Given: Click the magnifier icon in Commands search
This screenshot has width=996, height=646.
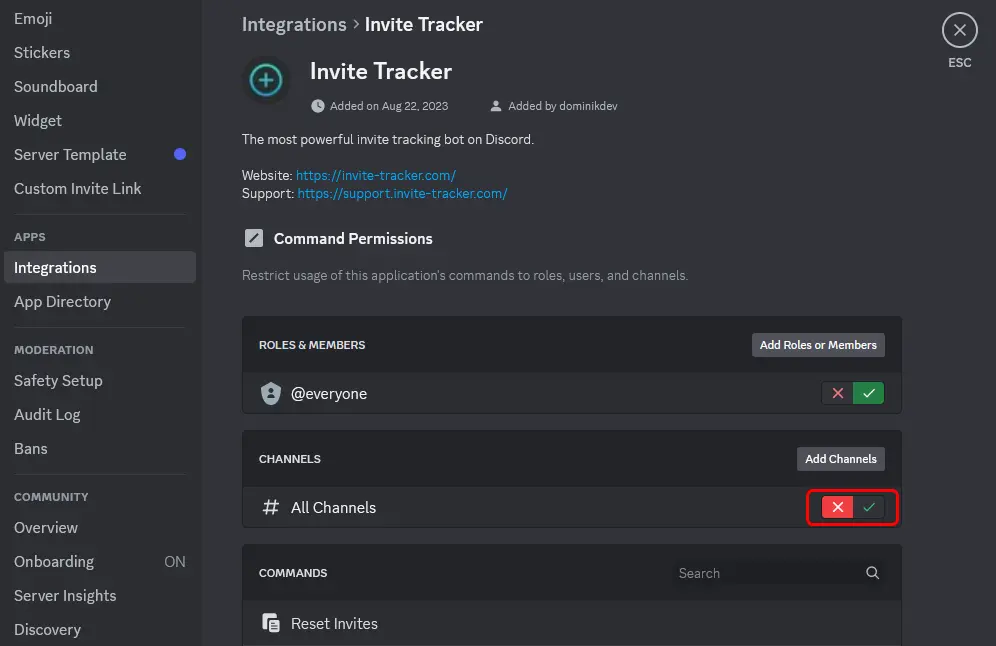Looking at the screenshot, I should (x=872, y=573).
